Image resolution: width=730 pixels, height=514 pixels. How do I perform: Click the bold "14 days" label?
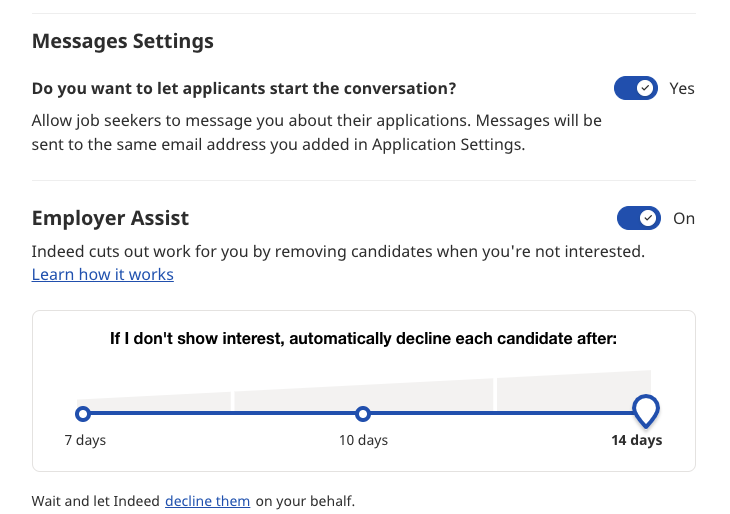(x=637, y=440)
